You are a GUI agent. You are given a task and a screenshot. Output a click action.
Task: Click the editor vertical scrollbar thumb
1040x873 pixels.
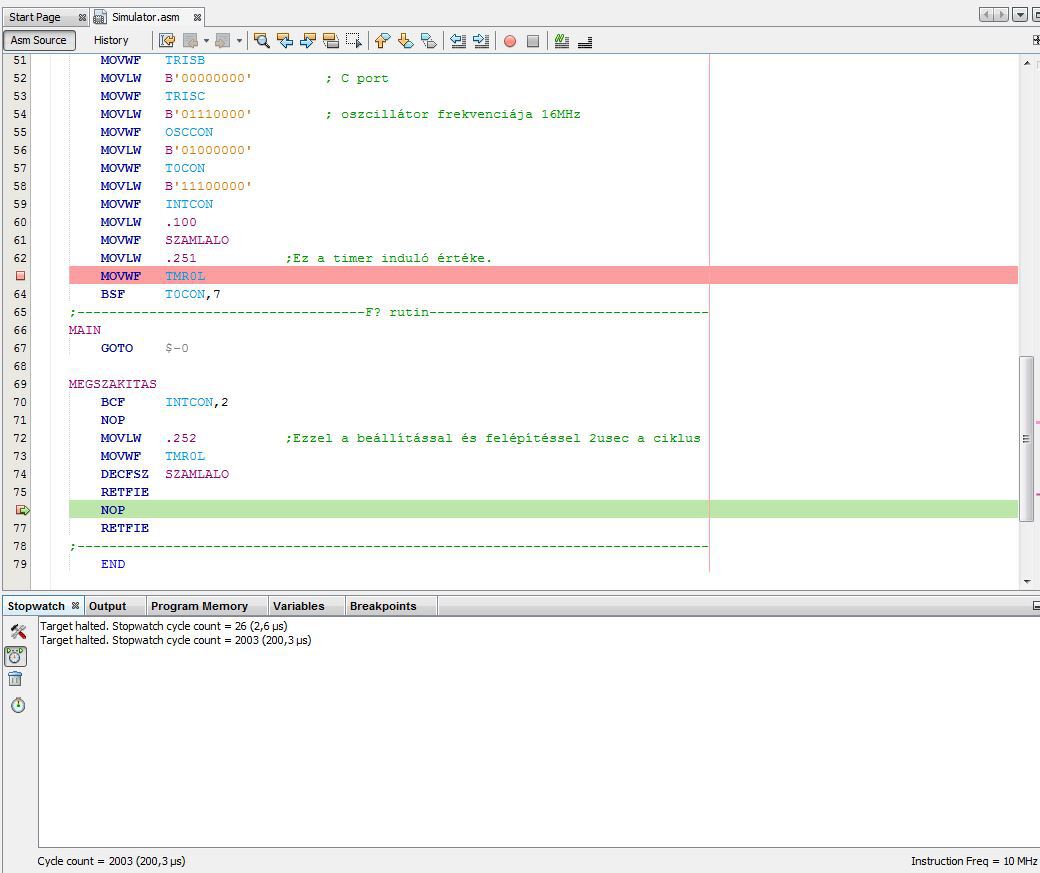1026,438
